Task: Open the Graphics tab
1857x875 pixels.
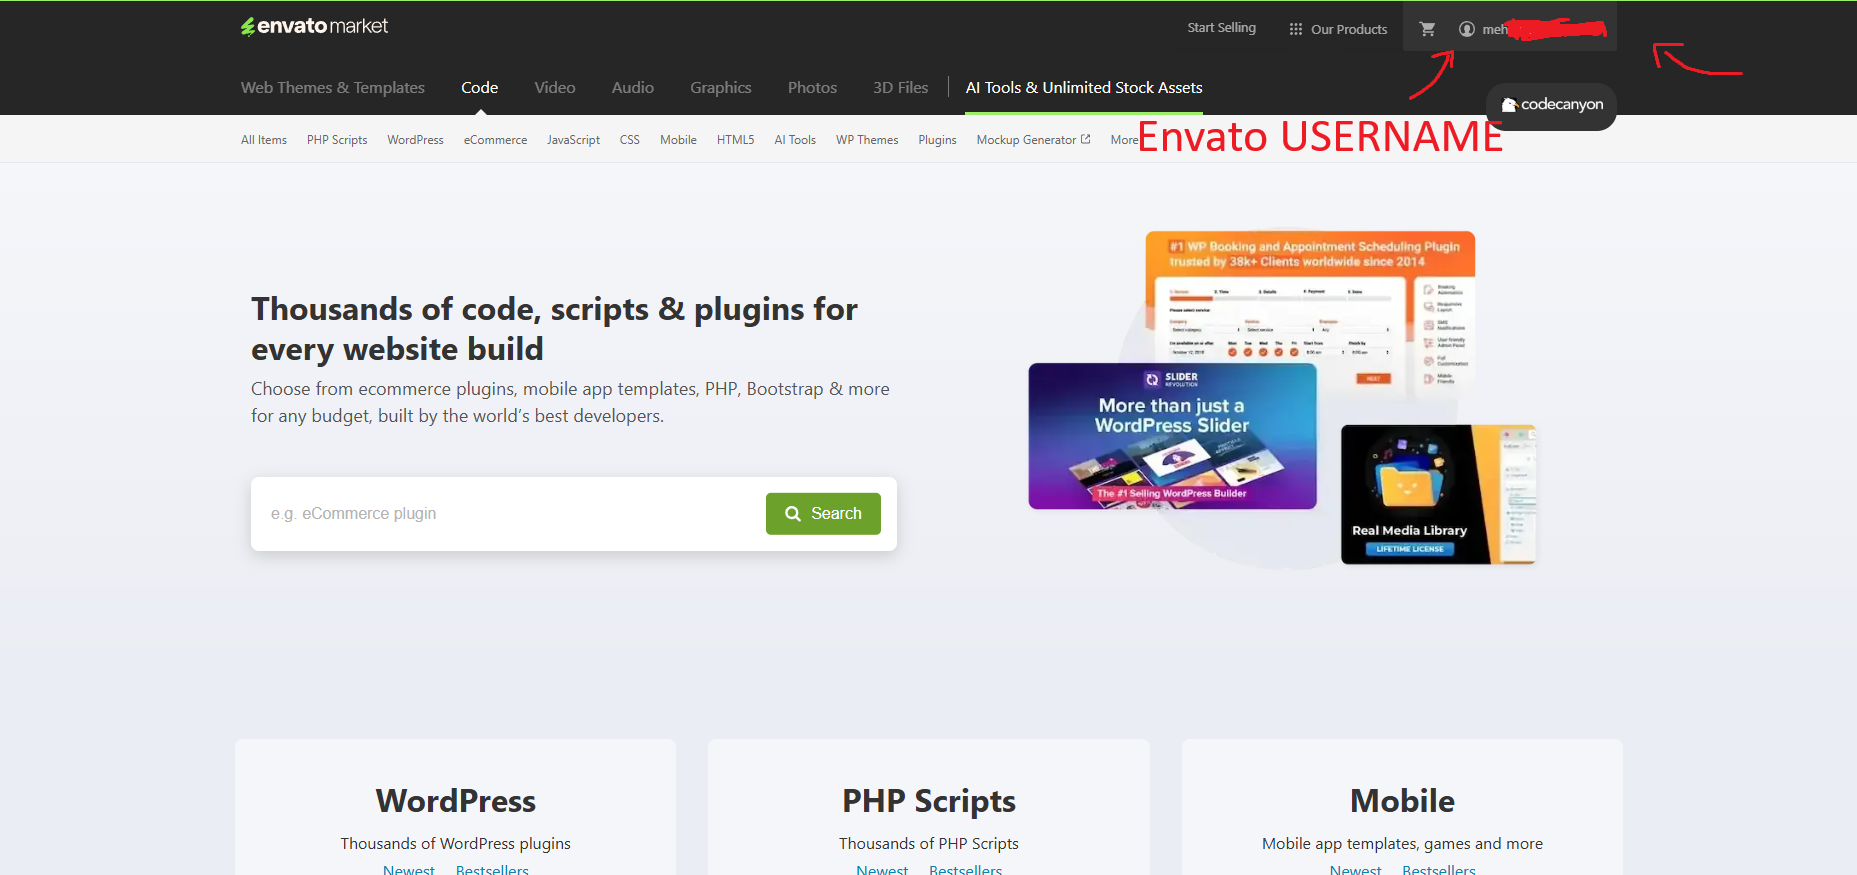Action: tap(721, 87)
